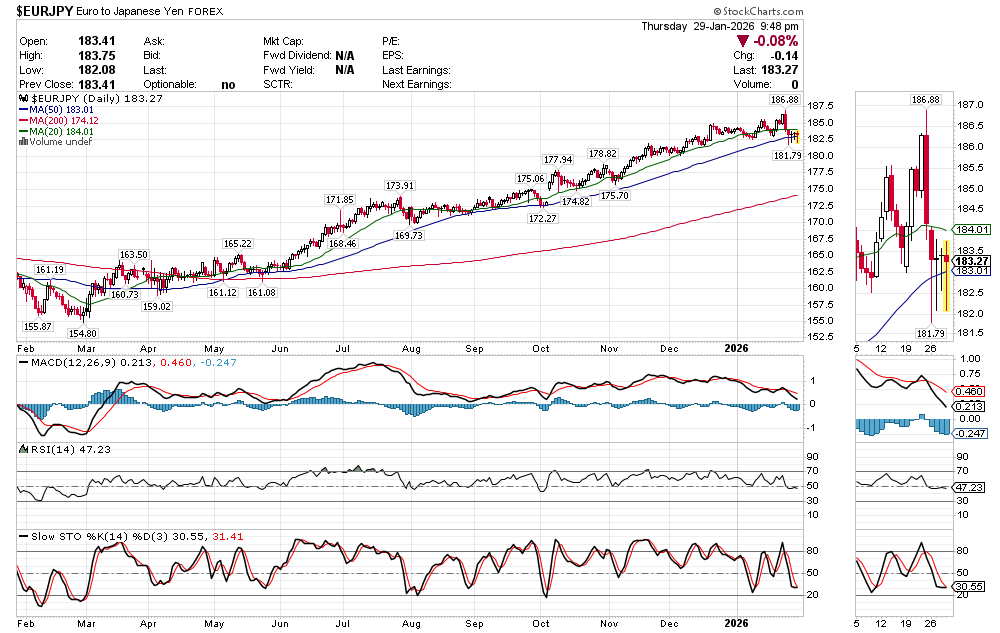Click the volume bars icon in legend

pyautogui.click(x=23, y=142)
